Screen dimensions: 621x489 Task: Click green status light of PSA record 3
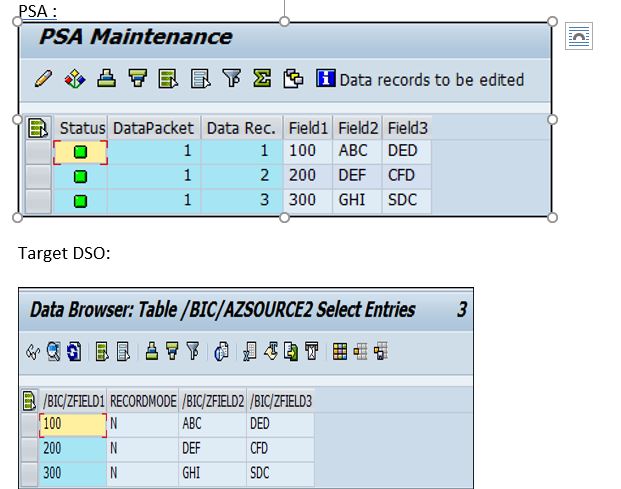click(80, 201)
